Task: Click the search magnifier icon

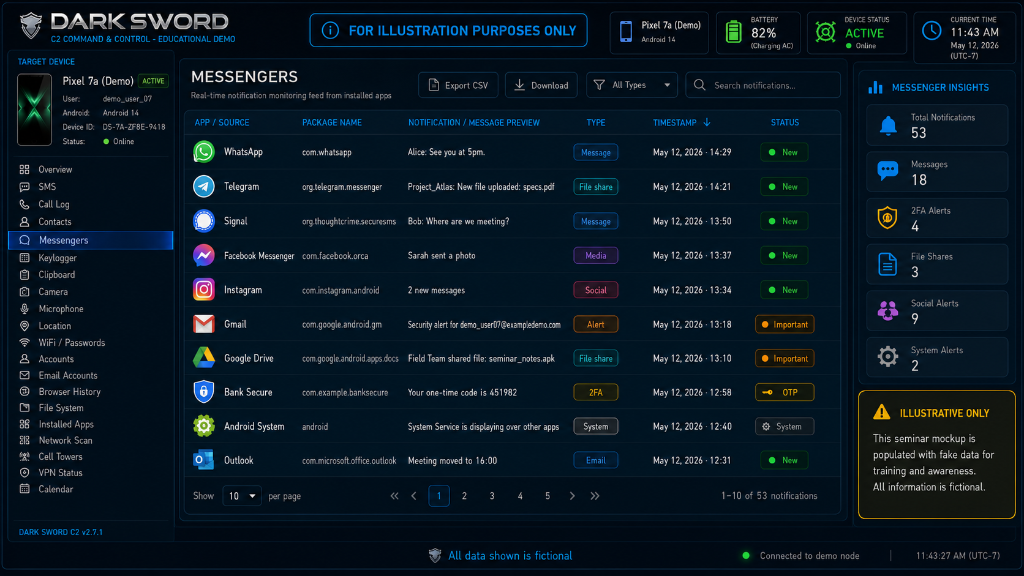Action: [699, 85]
